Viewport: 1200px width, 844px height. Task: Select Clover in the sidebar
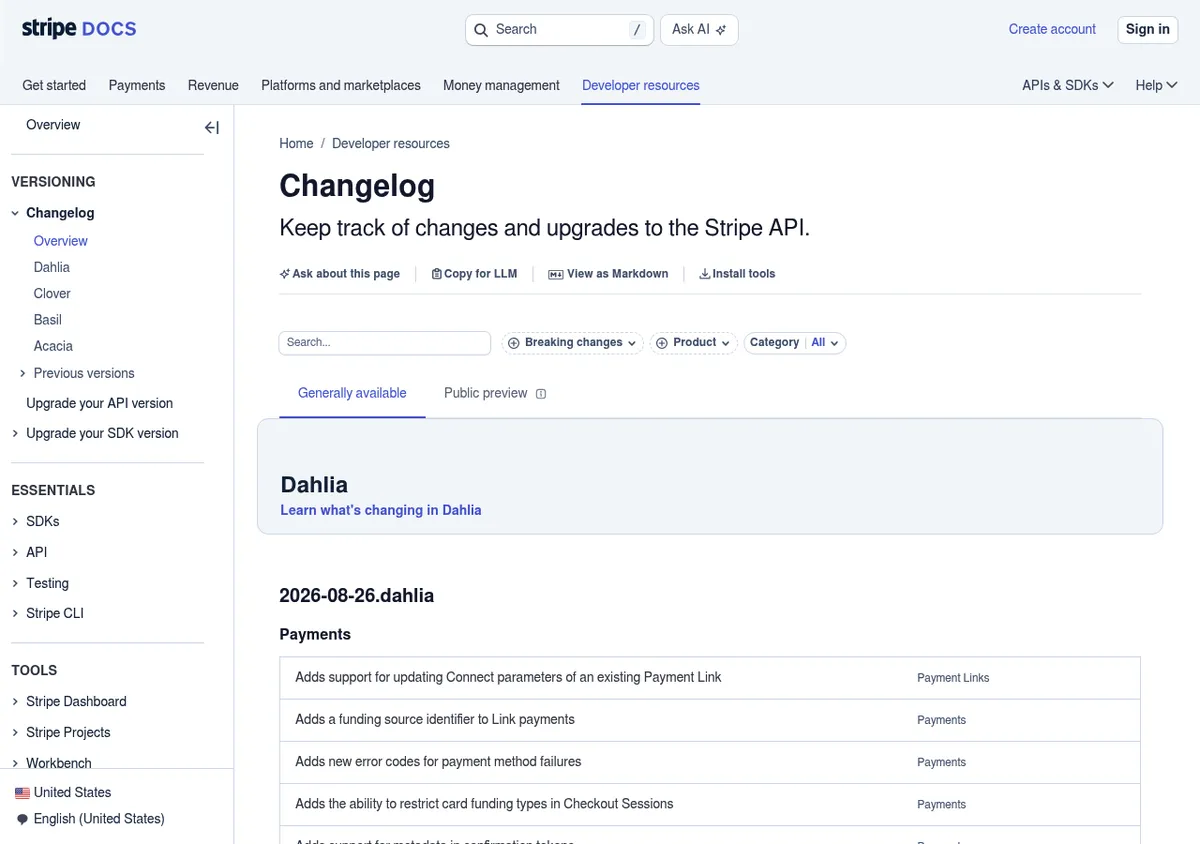point(52,293)
